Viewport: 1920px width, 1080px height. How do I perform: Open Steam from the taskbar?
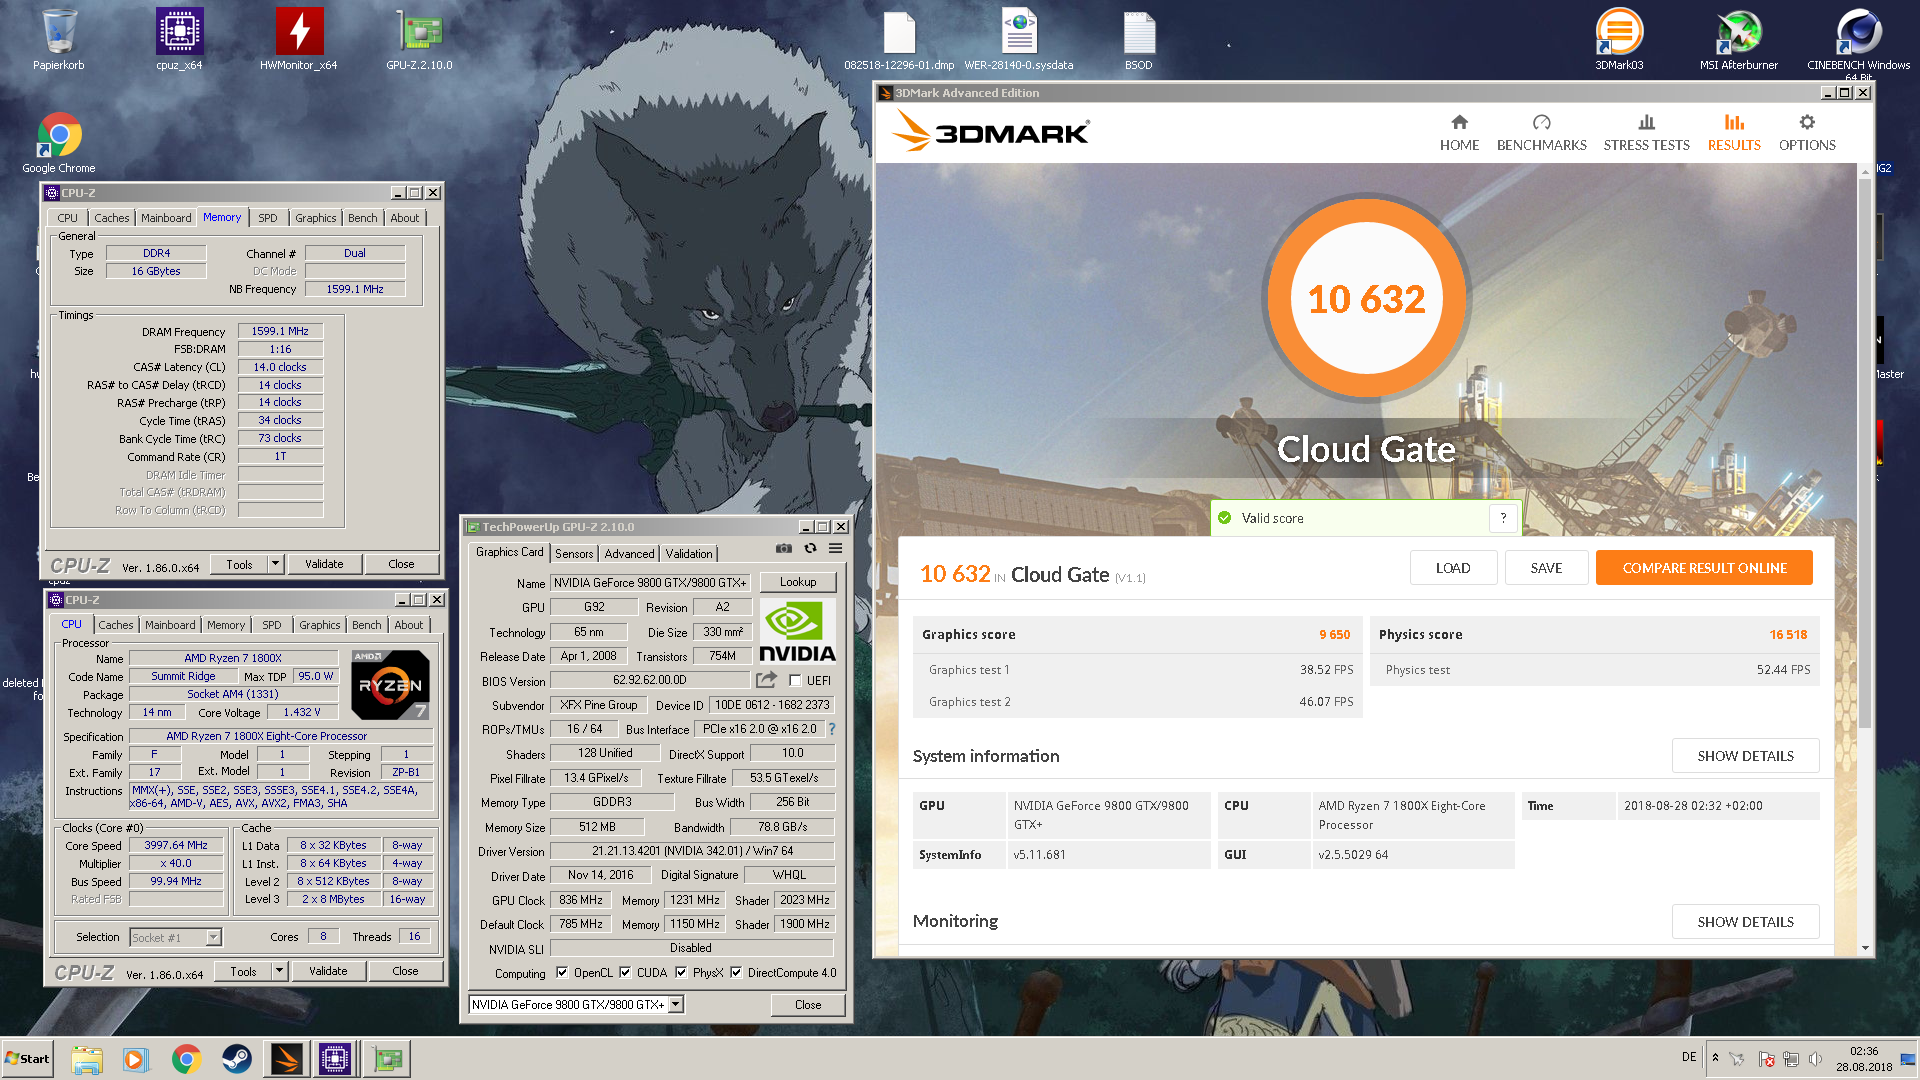coord(236,1059)
